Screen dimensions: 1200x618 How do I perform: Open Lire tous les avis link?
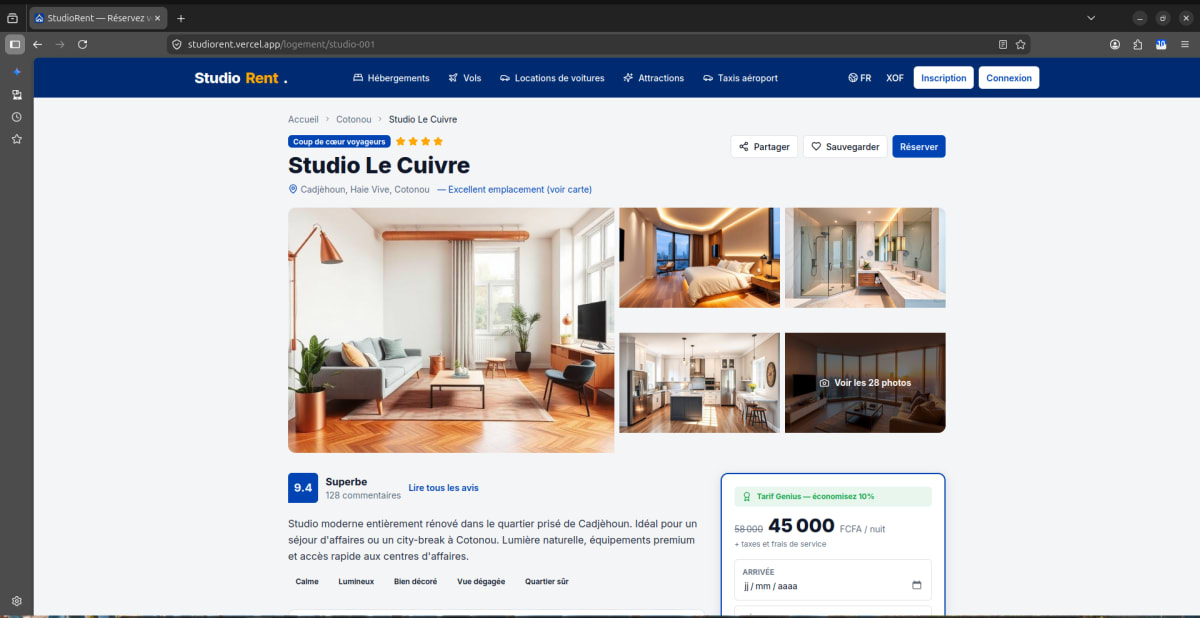point(444,488)
